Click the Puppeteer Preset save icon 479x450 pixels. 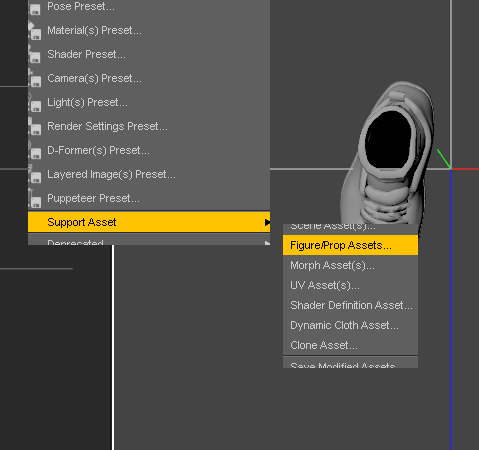pos(35,199)
